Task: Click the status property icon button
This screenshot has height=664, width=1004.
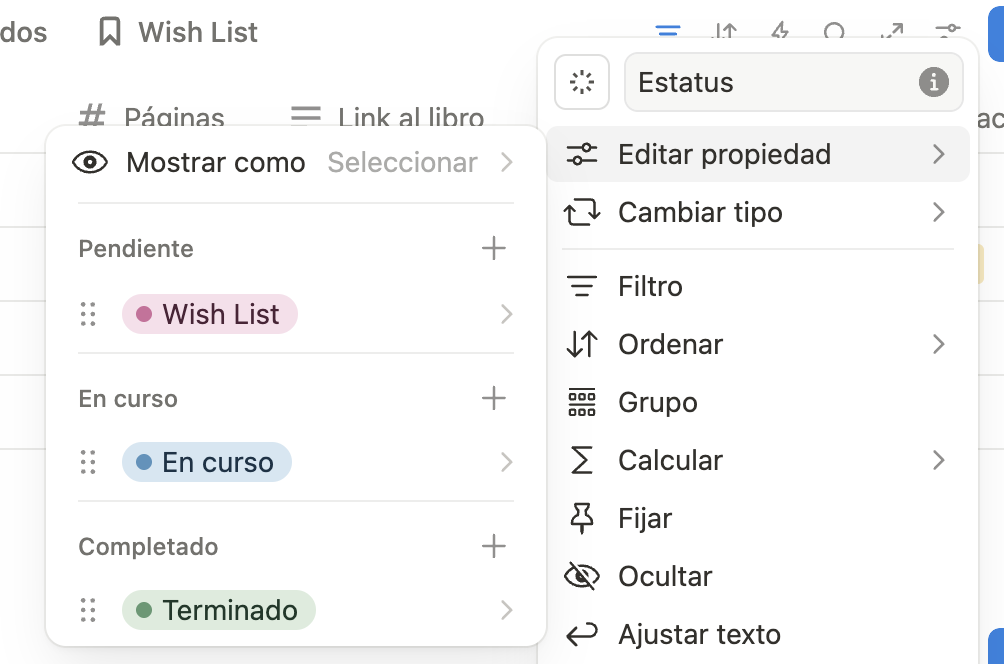Action: pos(581,82)
